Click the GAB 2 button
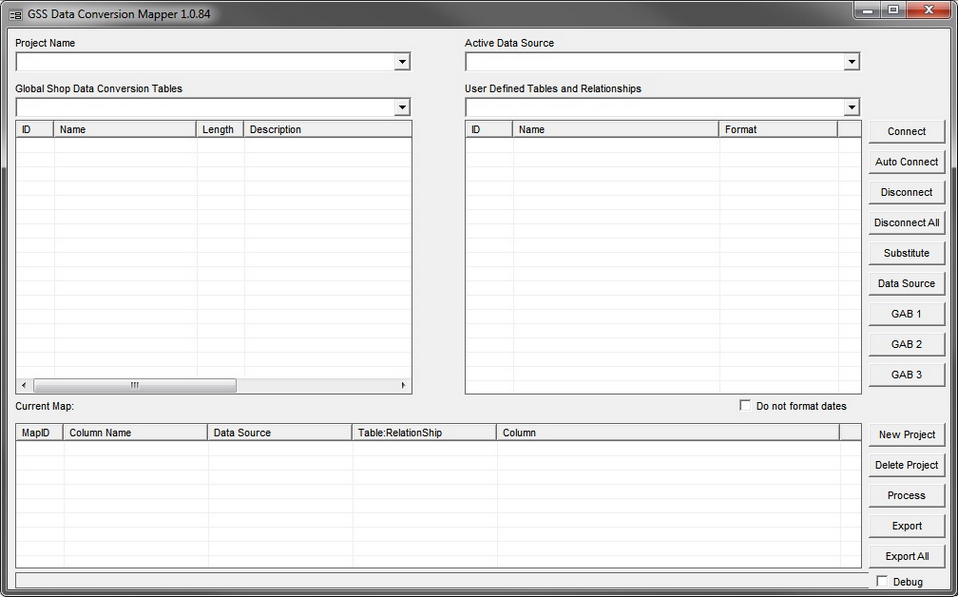Image resolution: width=958 pixels, height=597 pixels. click(x=907, y=345)
